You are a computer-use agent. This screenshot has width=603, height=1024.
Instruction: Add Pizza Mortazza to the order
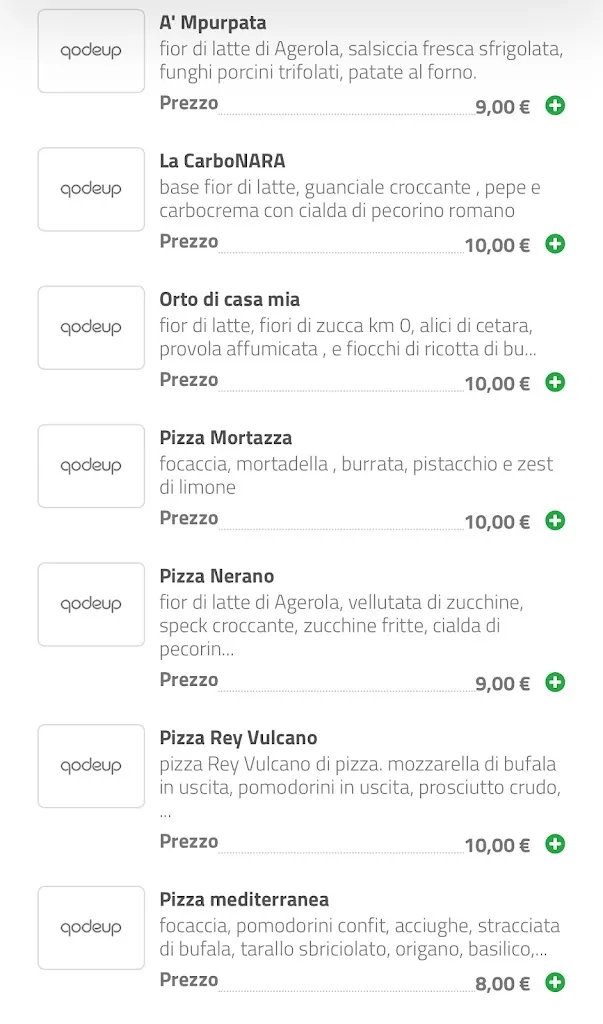pyautogui.click(x=555, y=520)
